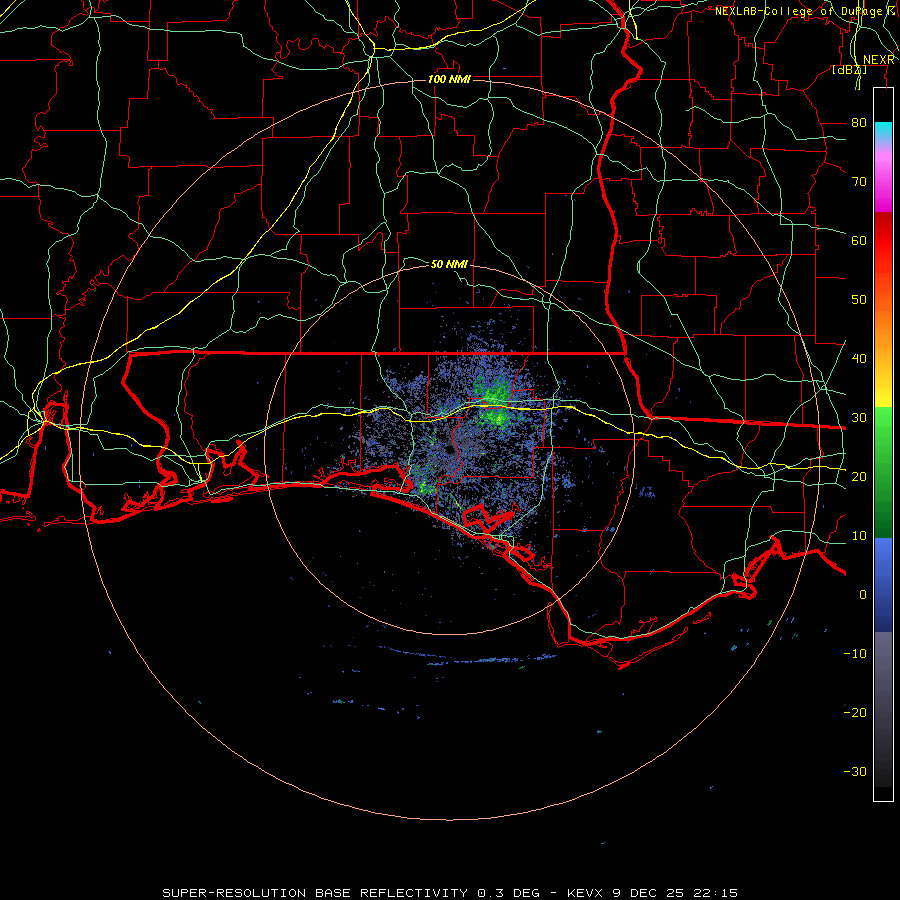Click the 40 value on the dBZ scale

(859, 358)
